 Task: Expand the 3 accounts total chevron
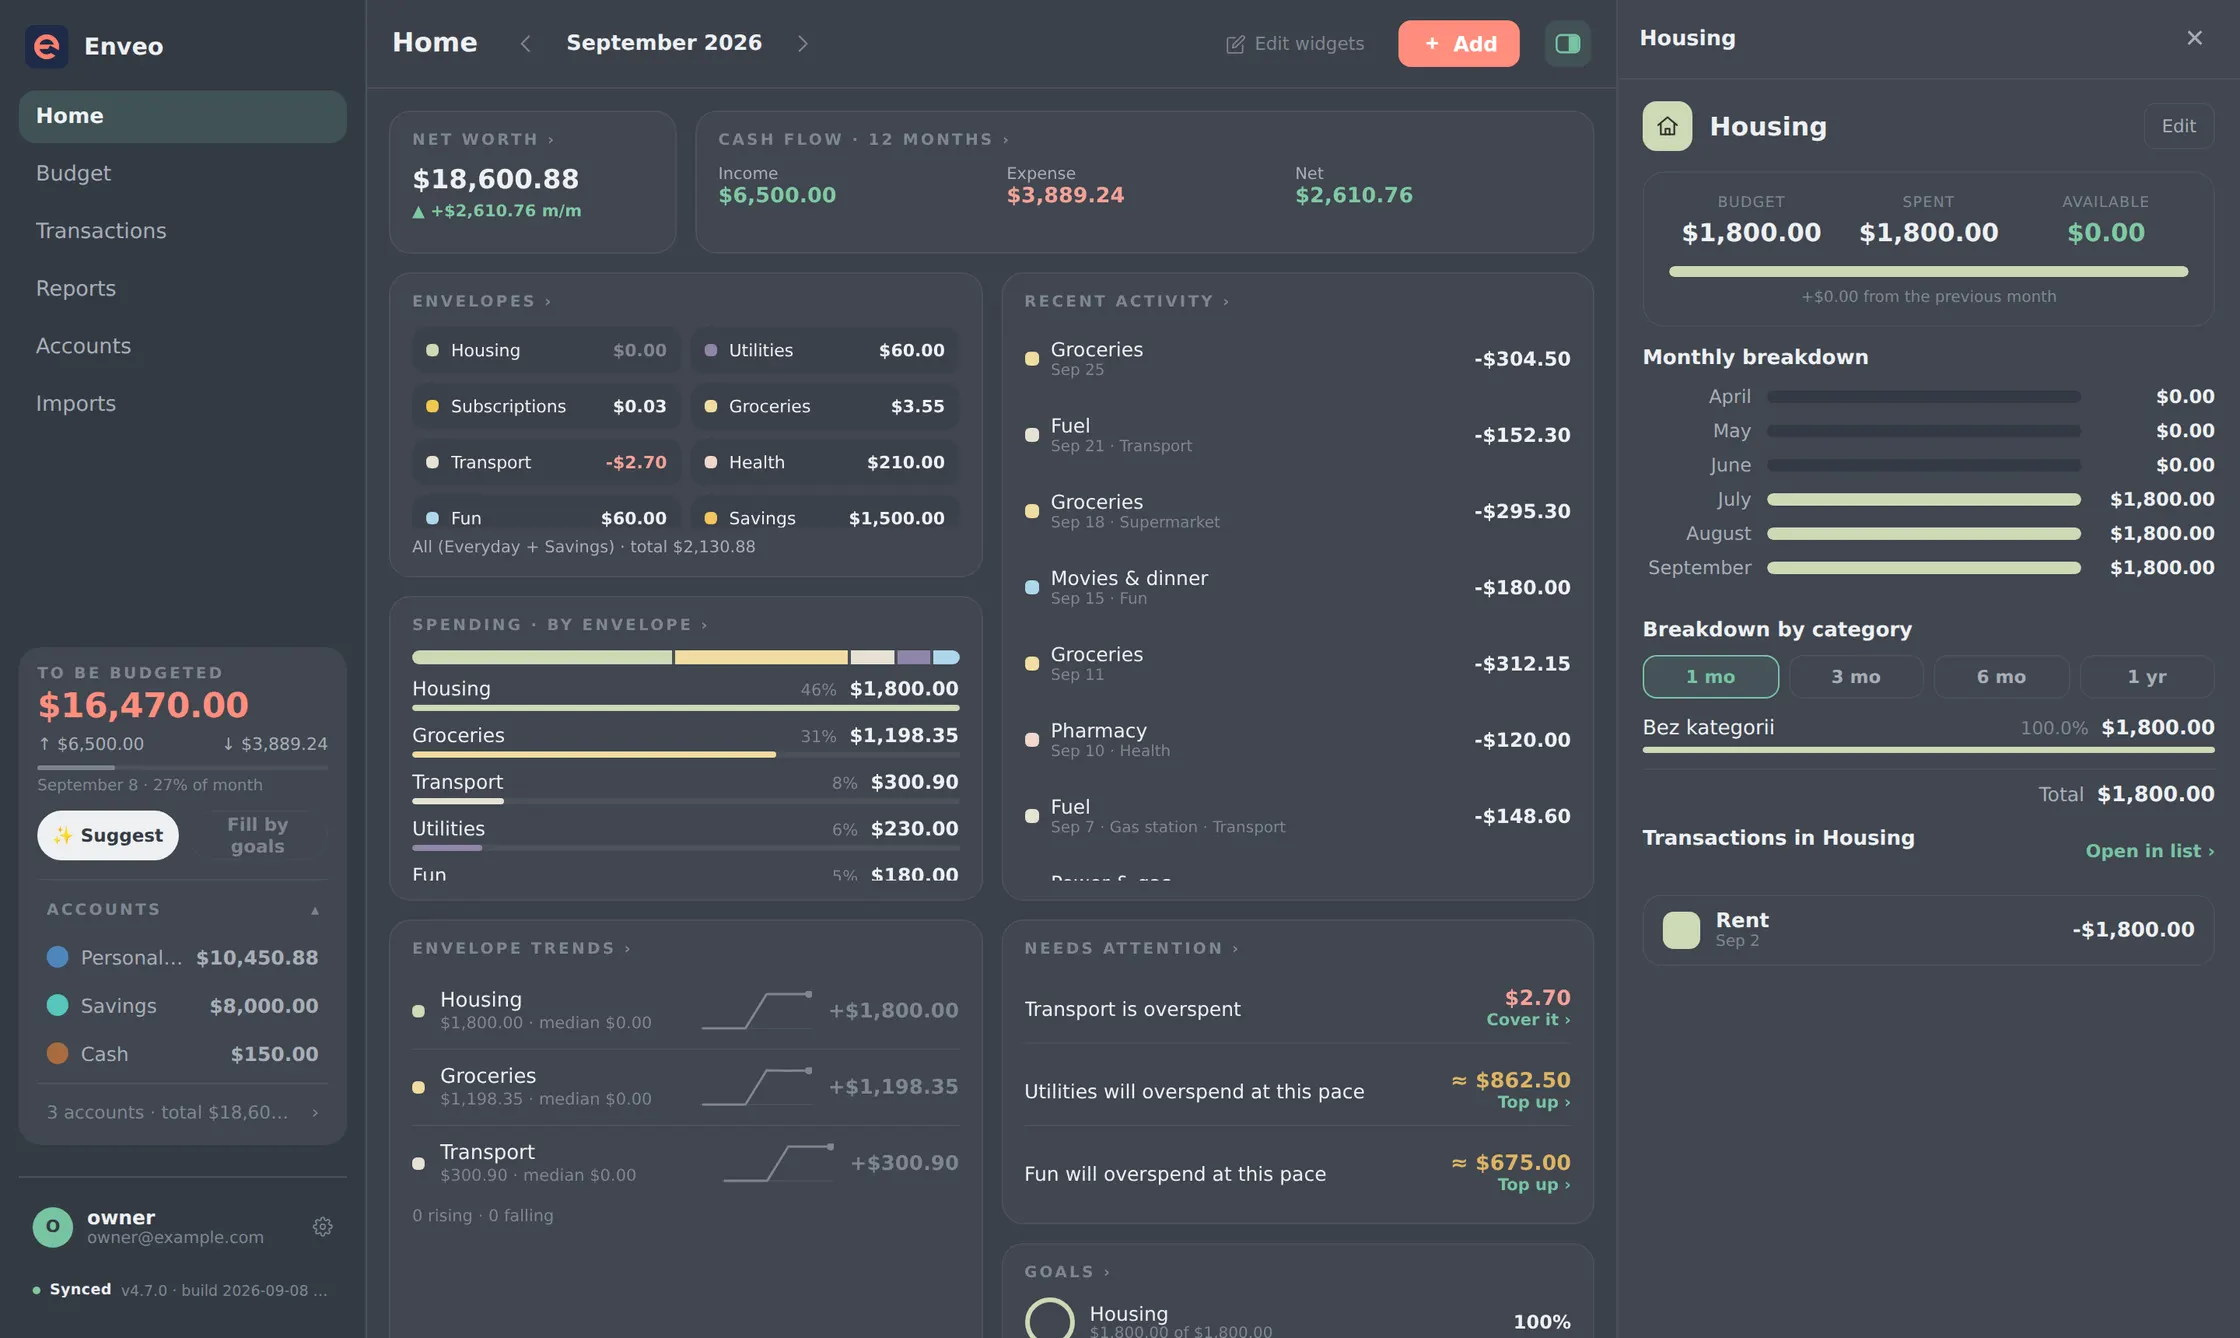coord(315,1112)
